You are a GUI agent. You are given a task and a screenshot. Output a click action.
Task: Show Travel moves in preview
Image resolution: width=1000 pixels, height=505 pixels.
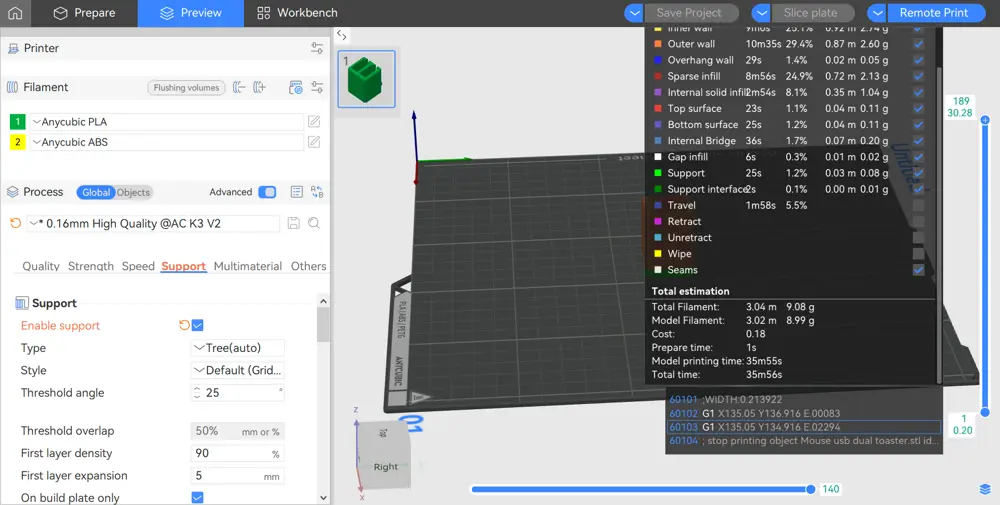click(918, 205)
